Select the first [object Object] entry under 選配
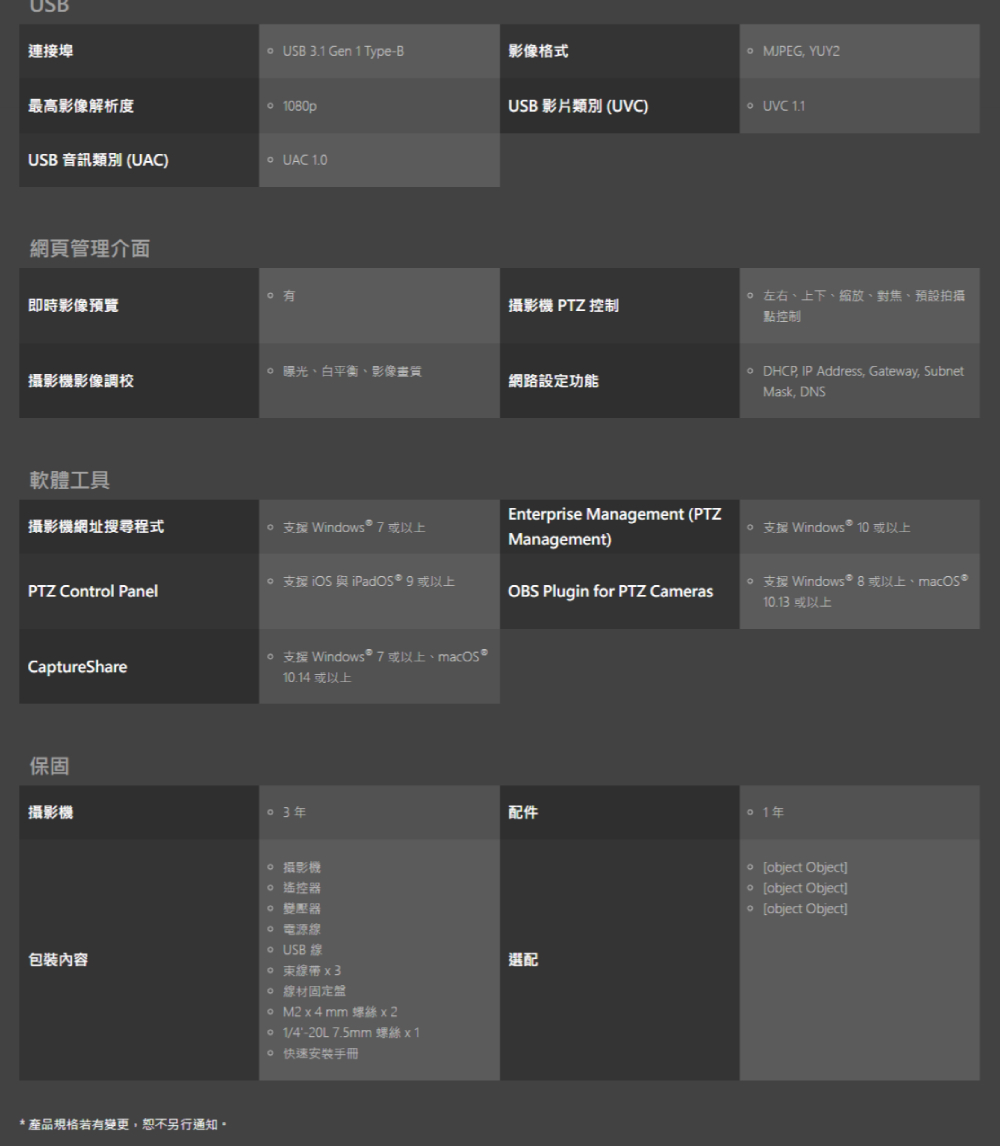The width and height of the screenshot is (1000, 1146). (804, 867)
